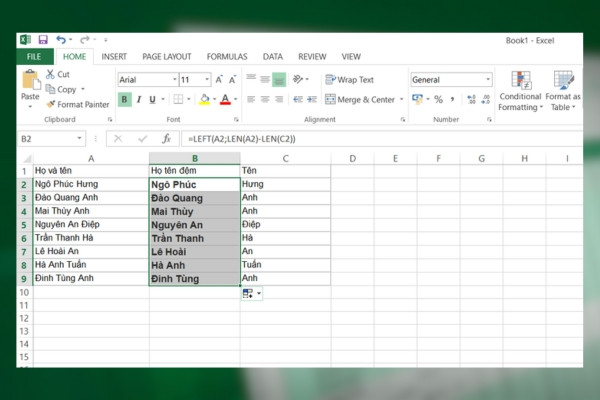
Task: Click the Paste clipboard icon
Action: click(31, 80)
